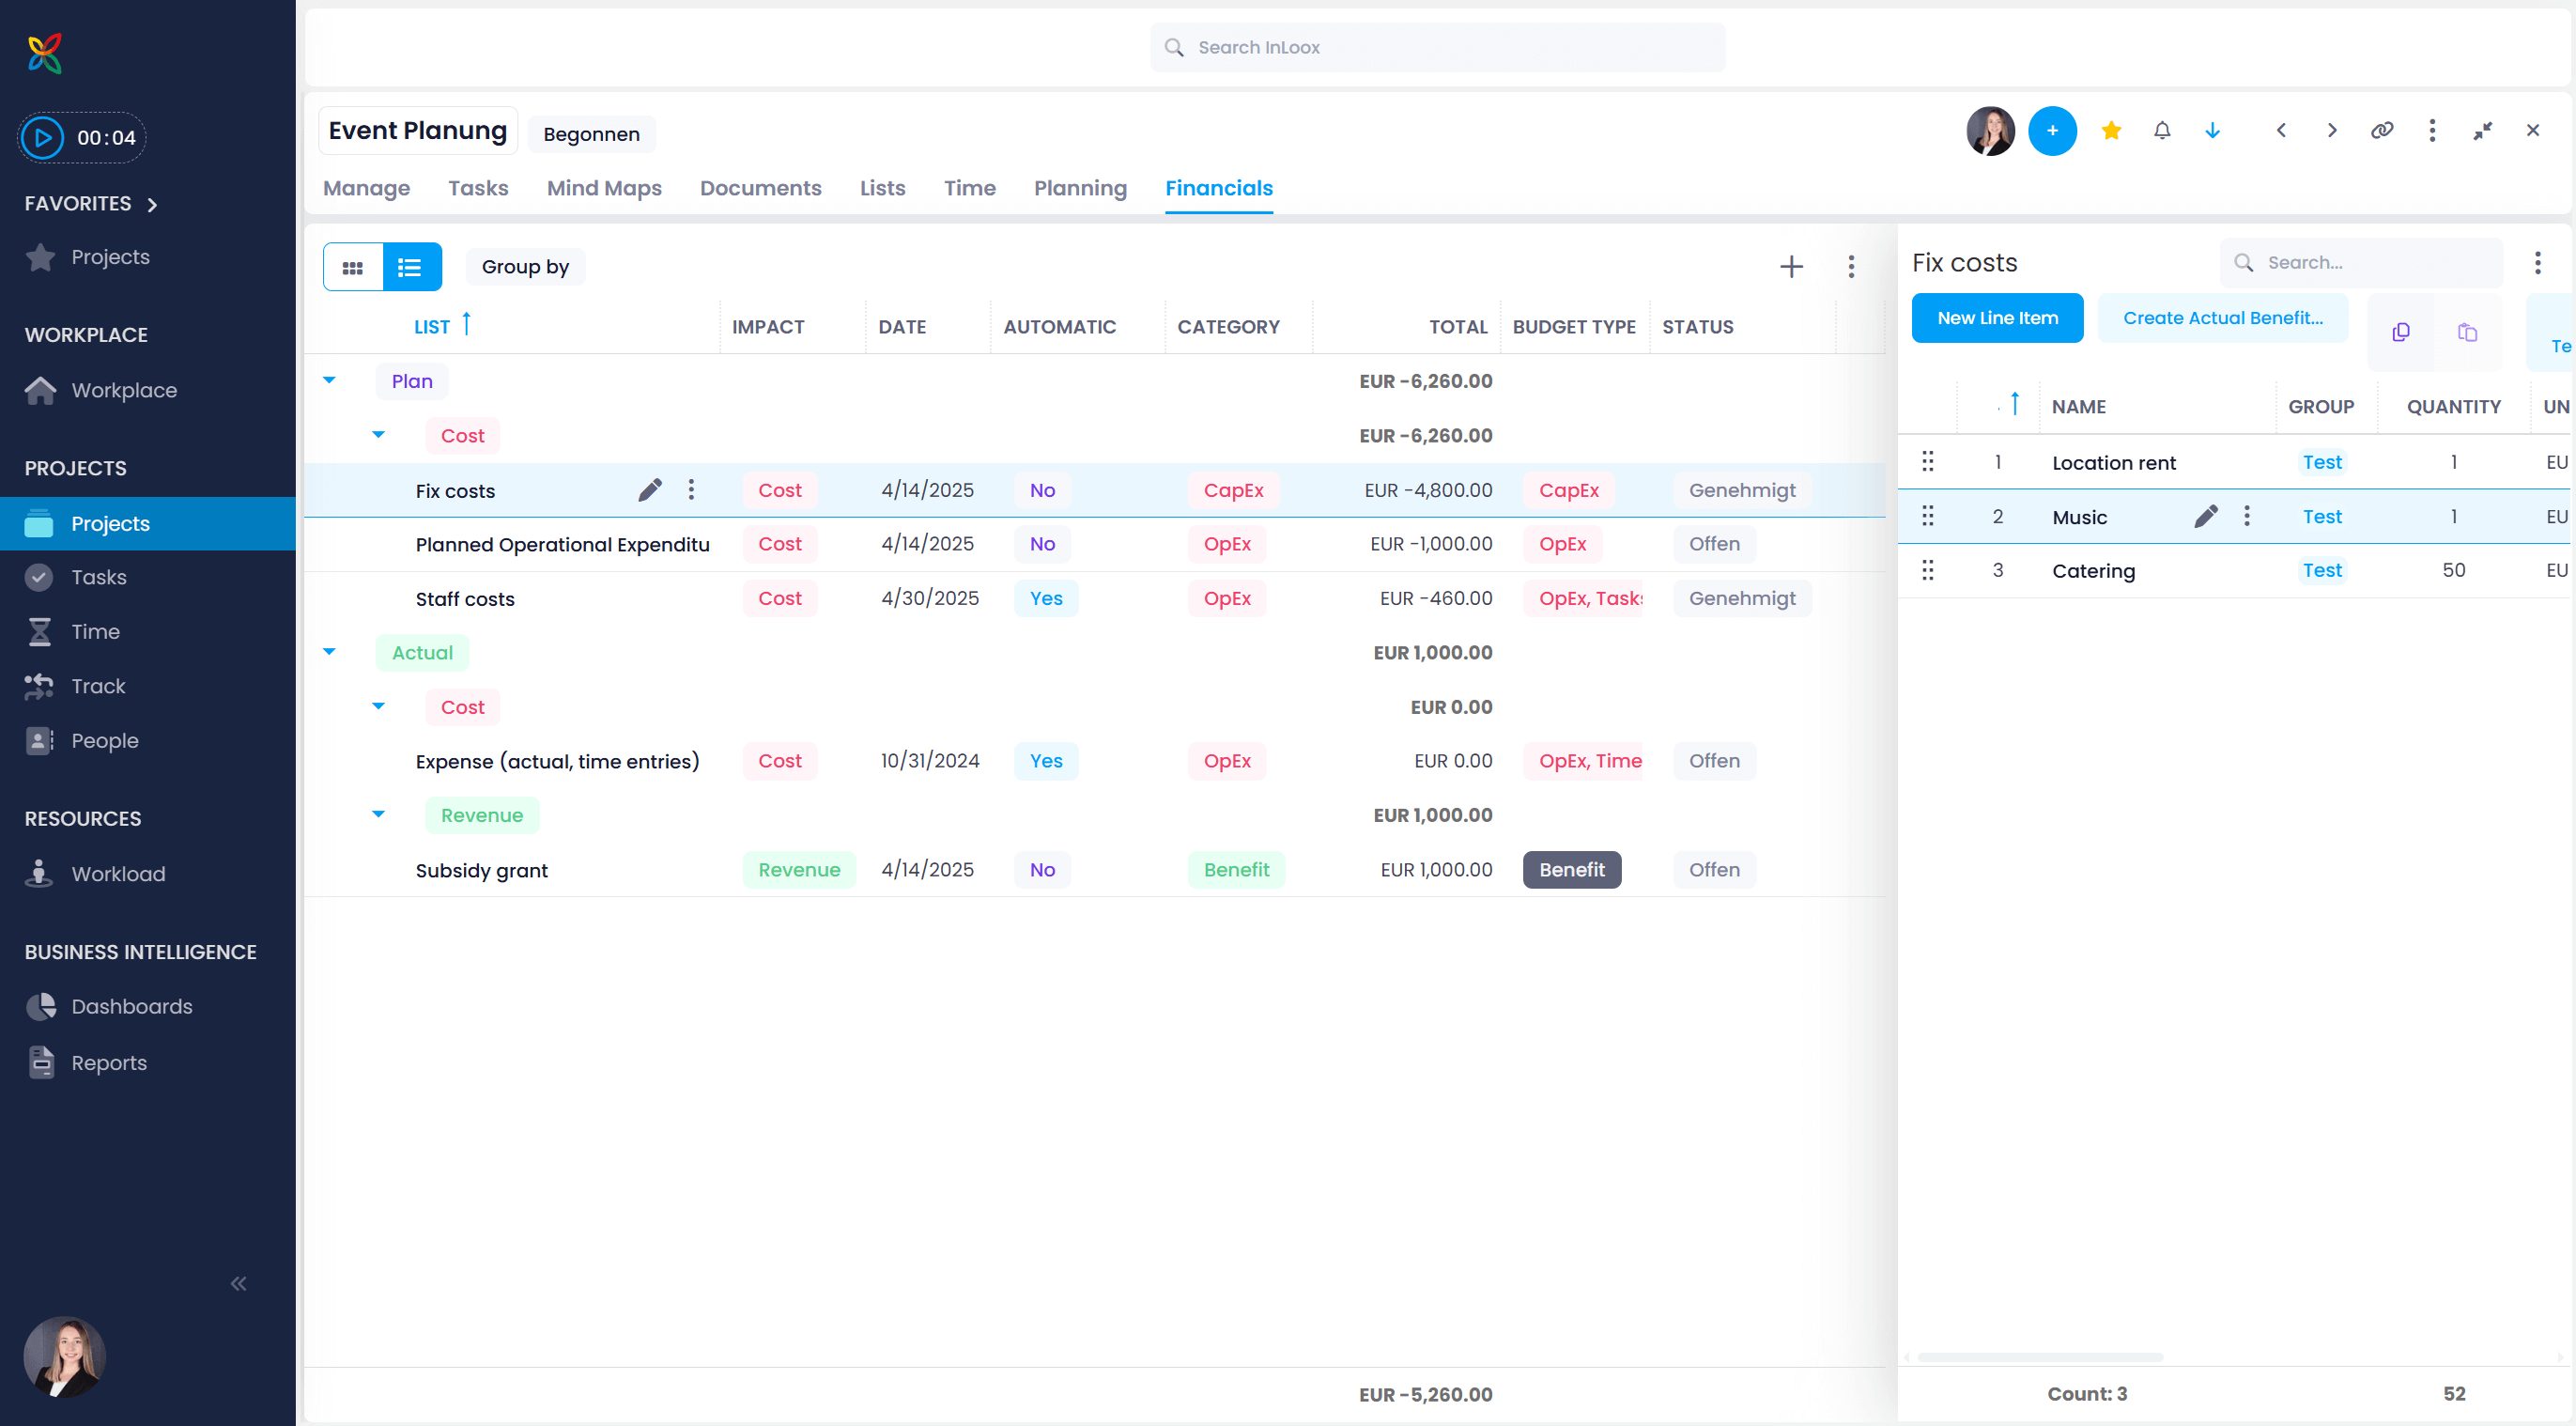The image size is (2576, 1426).
Task: Click Create Actual Benefit button
Action: (2222, 318)
